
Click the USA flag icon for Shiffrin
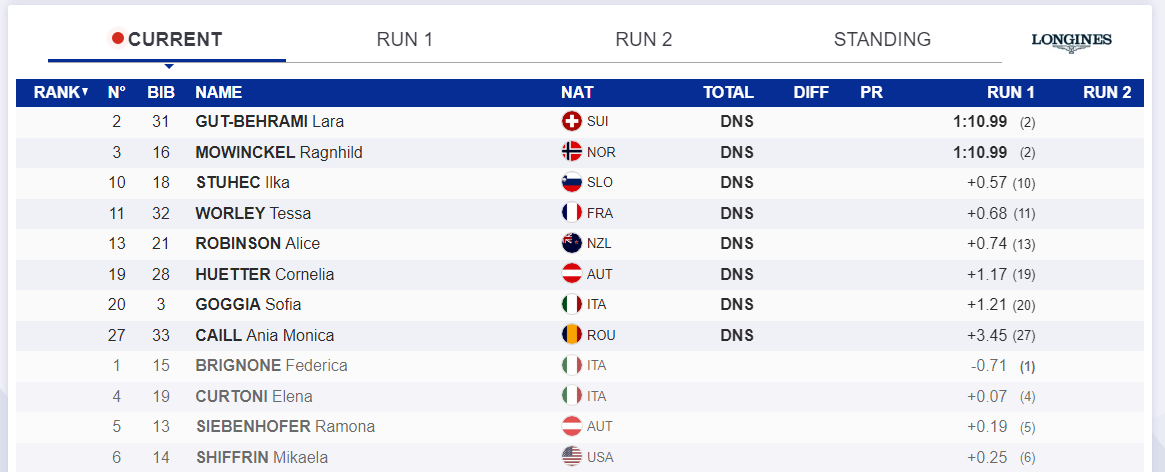pos(572,457)
